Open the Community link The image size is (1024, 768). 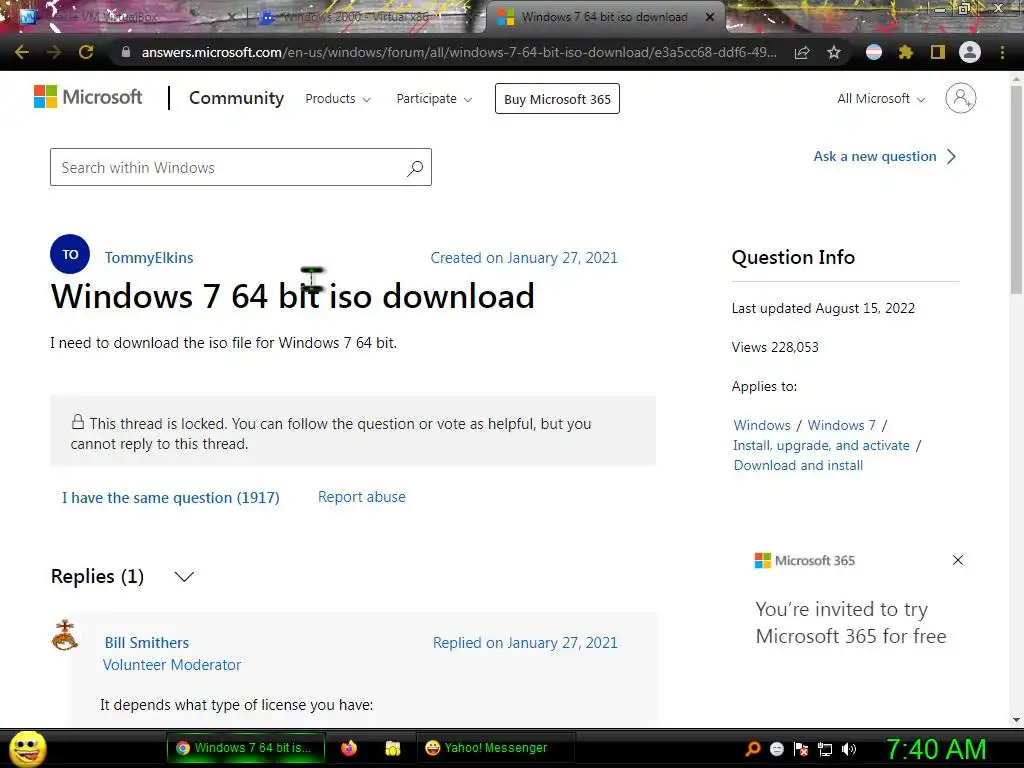pyautogui.click(x=236, y=98)
